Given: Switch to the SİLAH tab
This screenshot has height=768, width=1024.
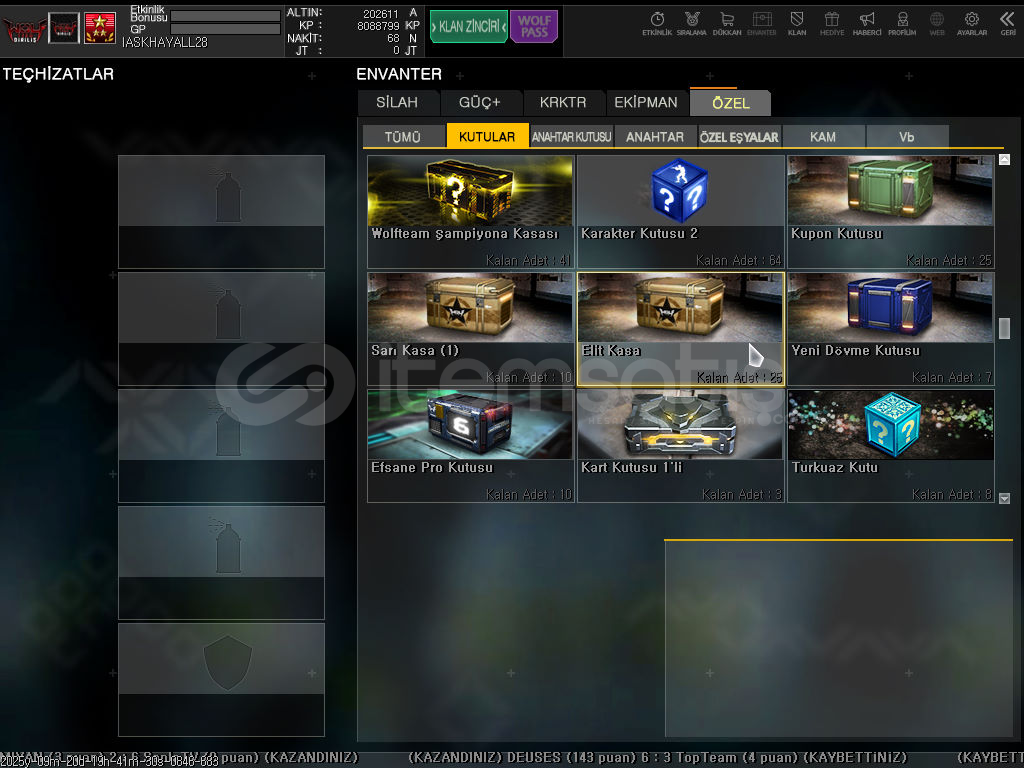Looking at the screenshot, I should 397,103.
